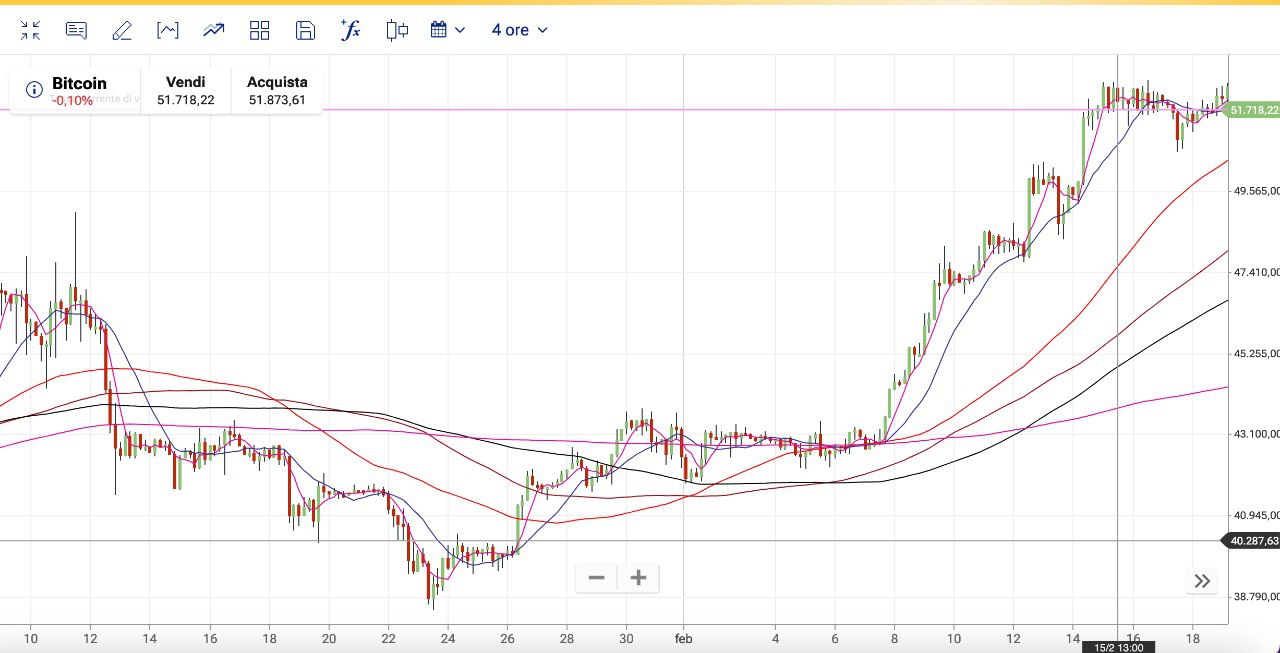The image size is (1280, 653).
Task: Select the pencil drawing tool
Action: click(122, 30)
